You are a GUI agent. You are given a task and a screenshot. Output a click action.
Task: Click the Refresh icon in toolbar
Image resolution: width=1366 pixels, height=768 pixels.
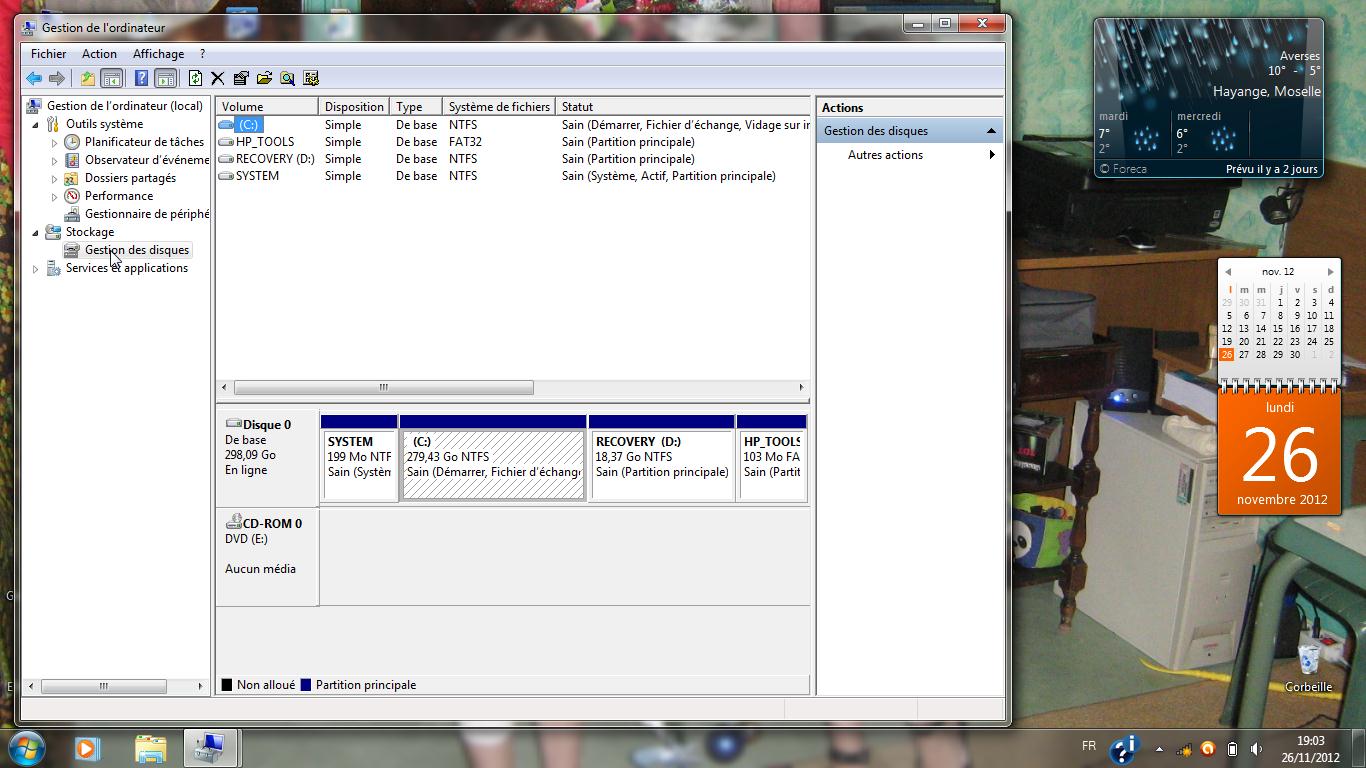pyautogui.click(x=195, y=78)
